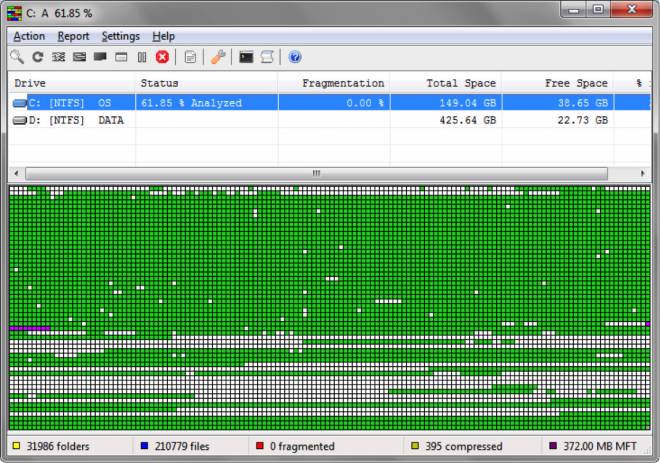Maximize the window

(598, 9)
